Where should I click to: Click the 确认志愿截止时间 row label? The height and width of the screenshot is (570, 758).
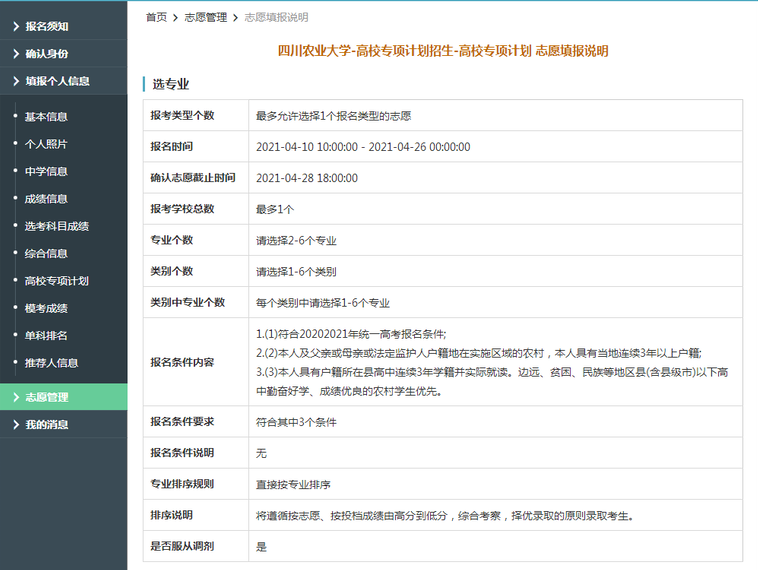pos(193,178)
